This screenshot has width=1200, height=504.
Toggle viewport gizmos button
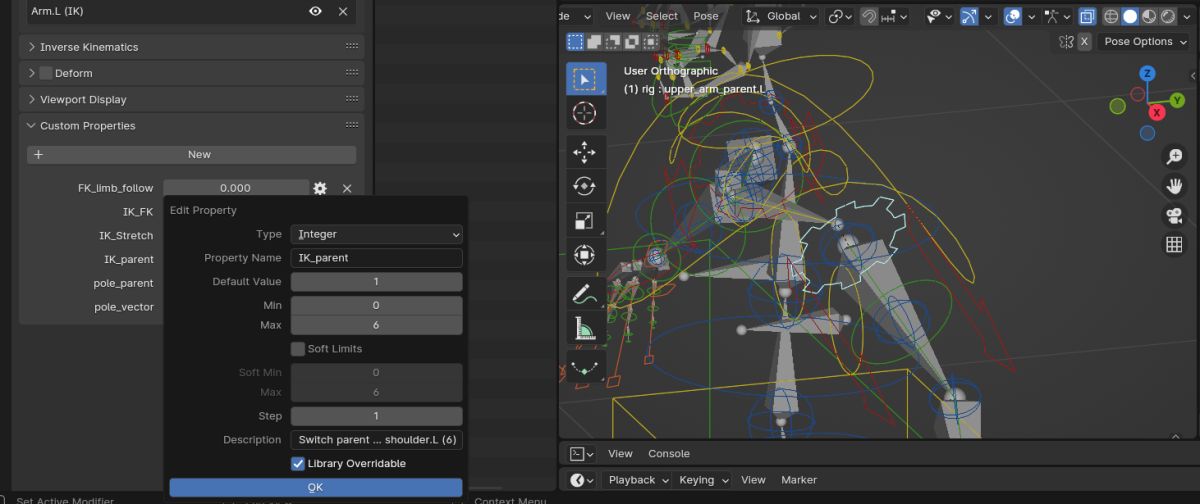(969, 16)
